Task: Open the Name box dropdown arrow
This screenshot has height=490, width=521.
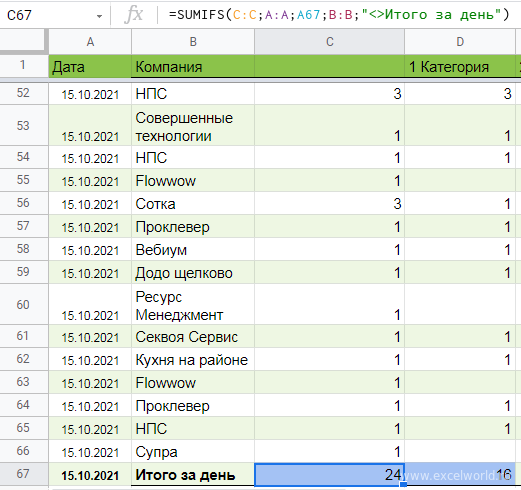Action: pyautogui.click(x=99, y=16)
